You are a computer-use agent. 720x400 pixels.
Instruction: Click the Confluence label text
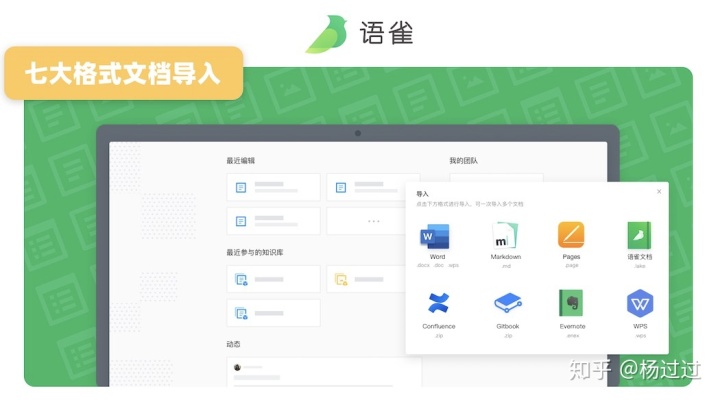pos(439,326)
